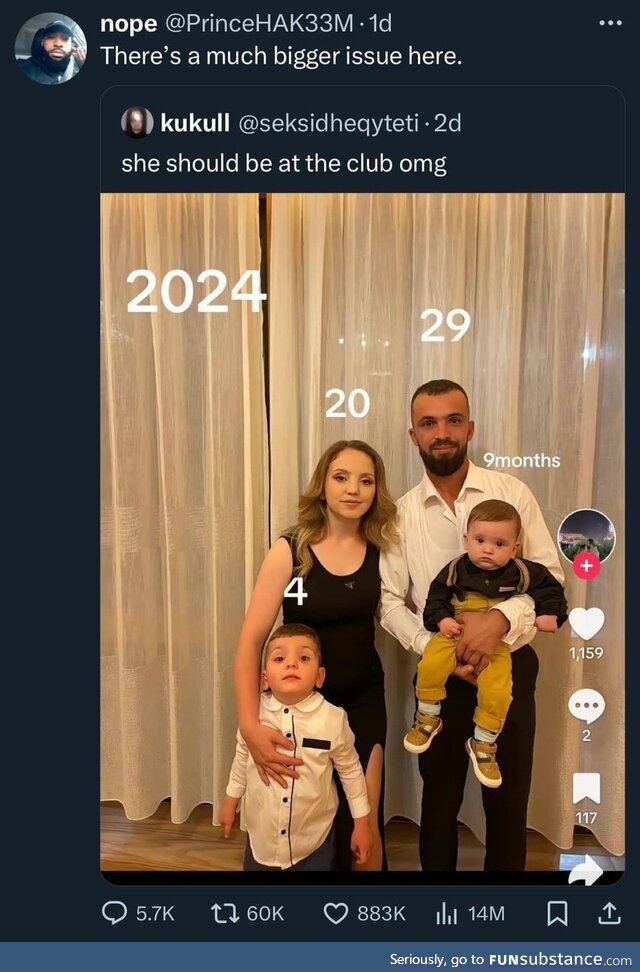
Task: Open the @seksidheqyteti handle link
Action: tap(329, 123)
